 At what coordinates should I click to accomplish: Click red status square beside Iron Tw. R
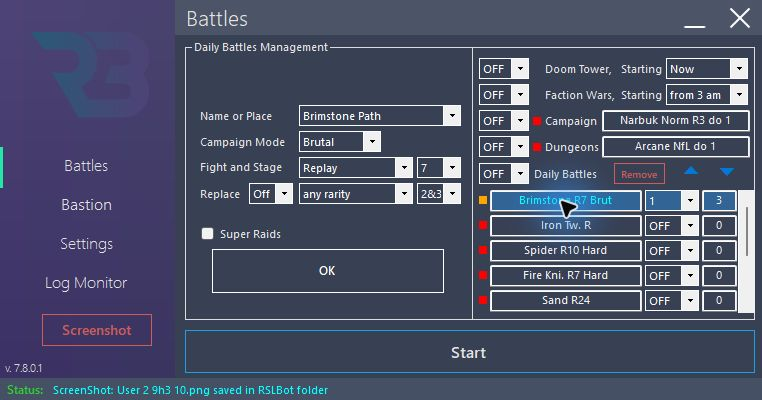point(483,225)
